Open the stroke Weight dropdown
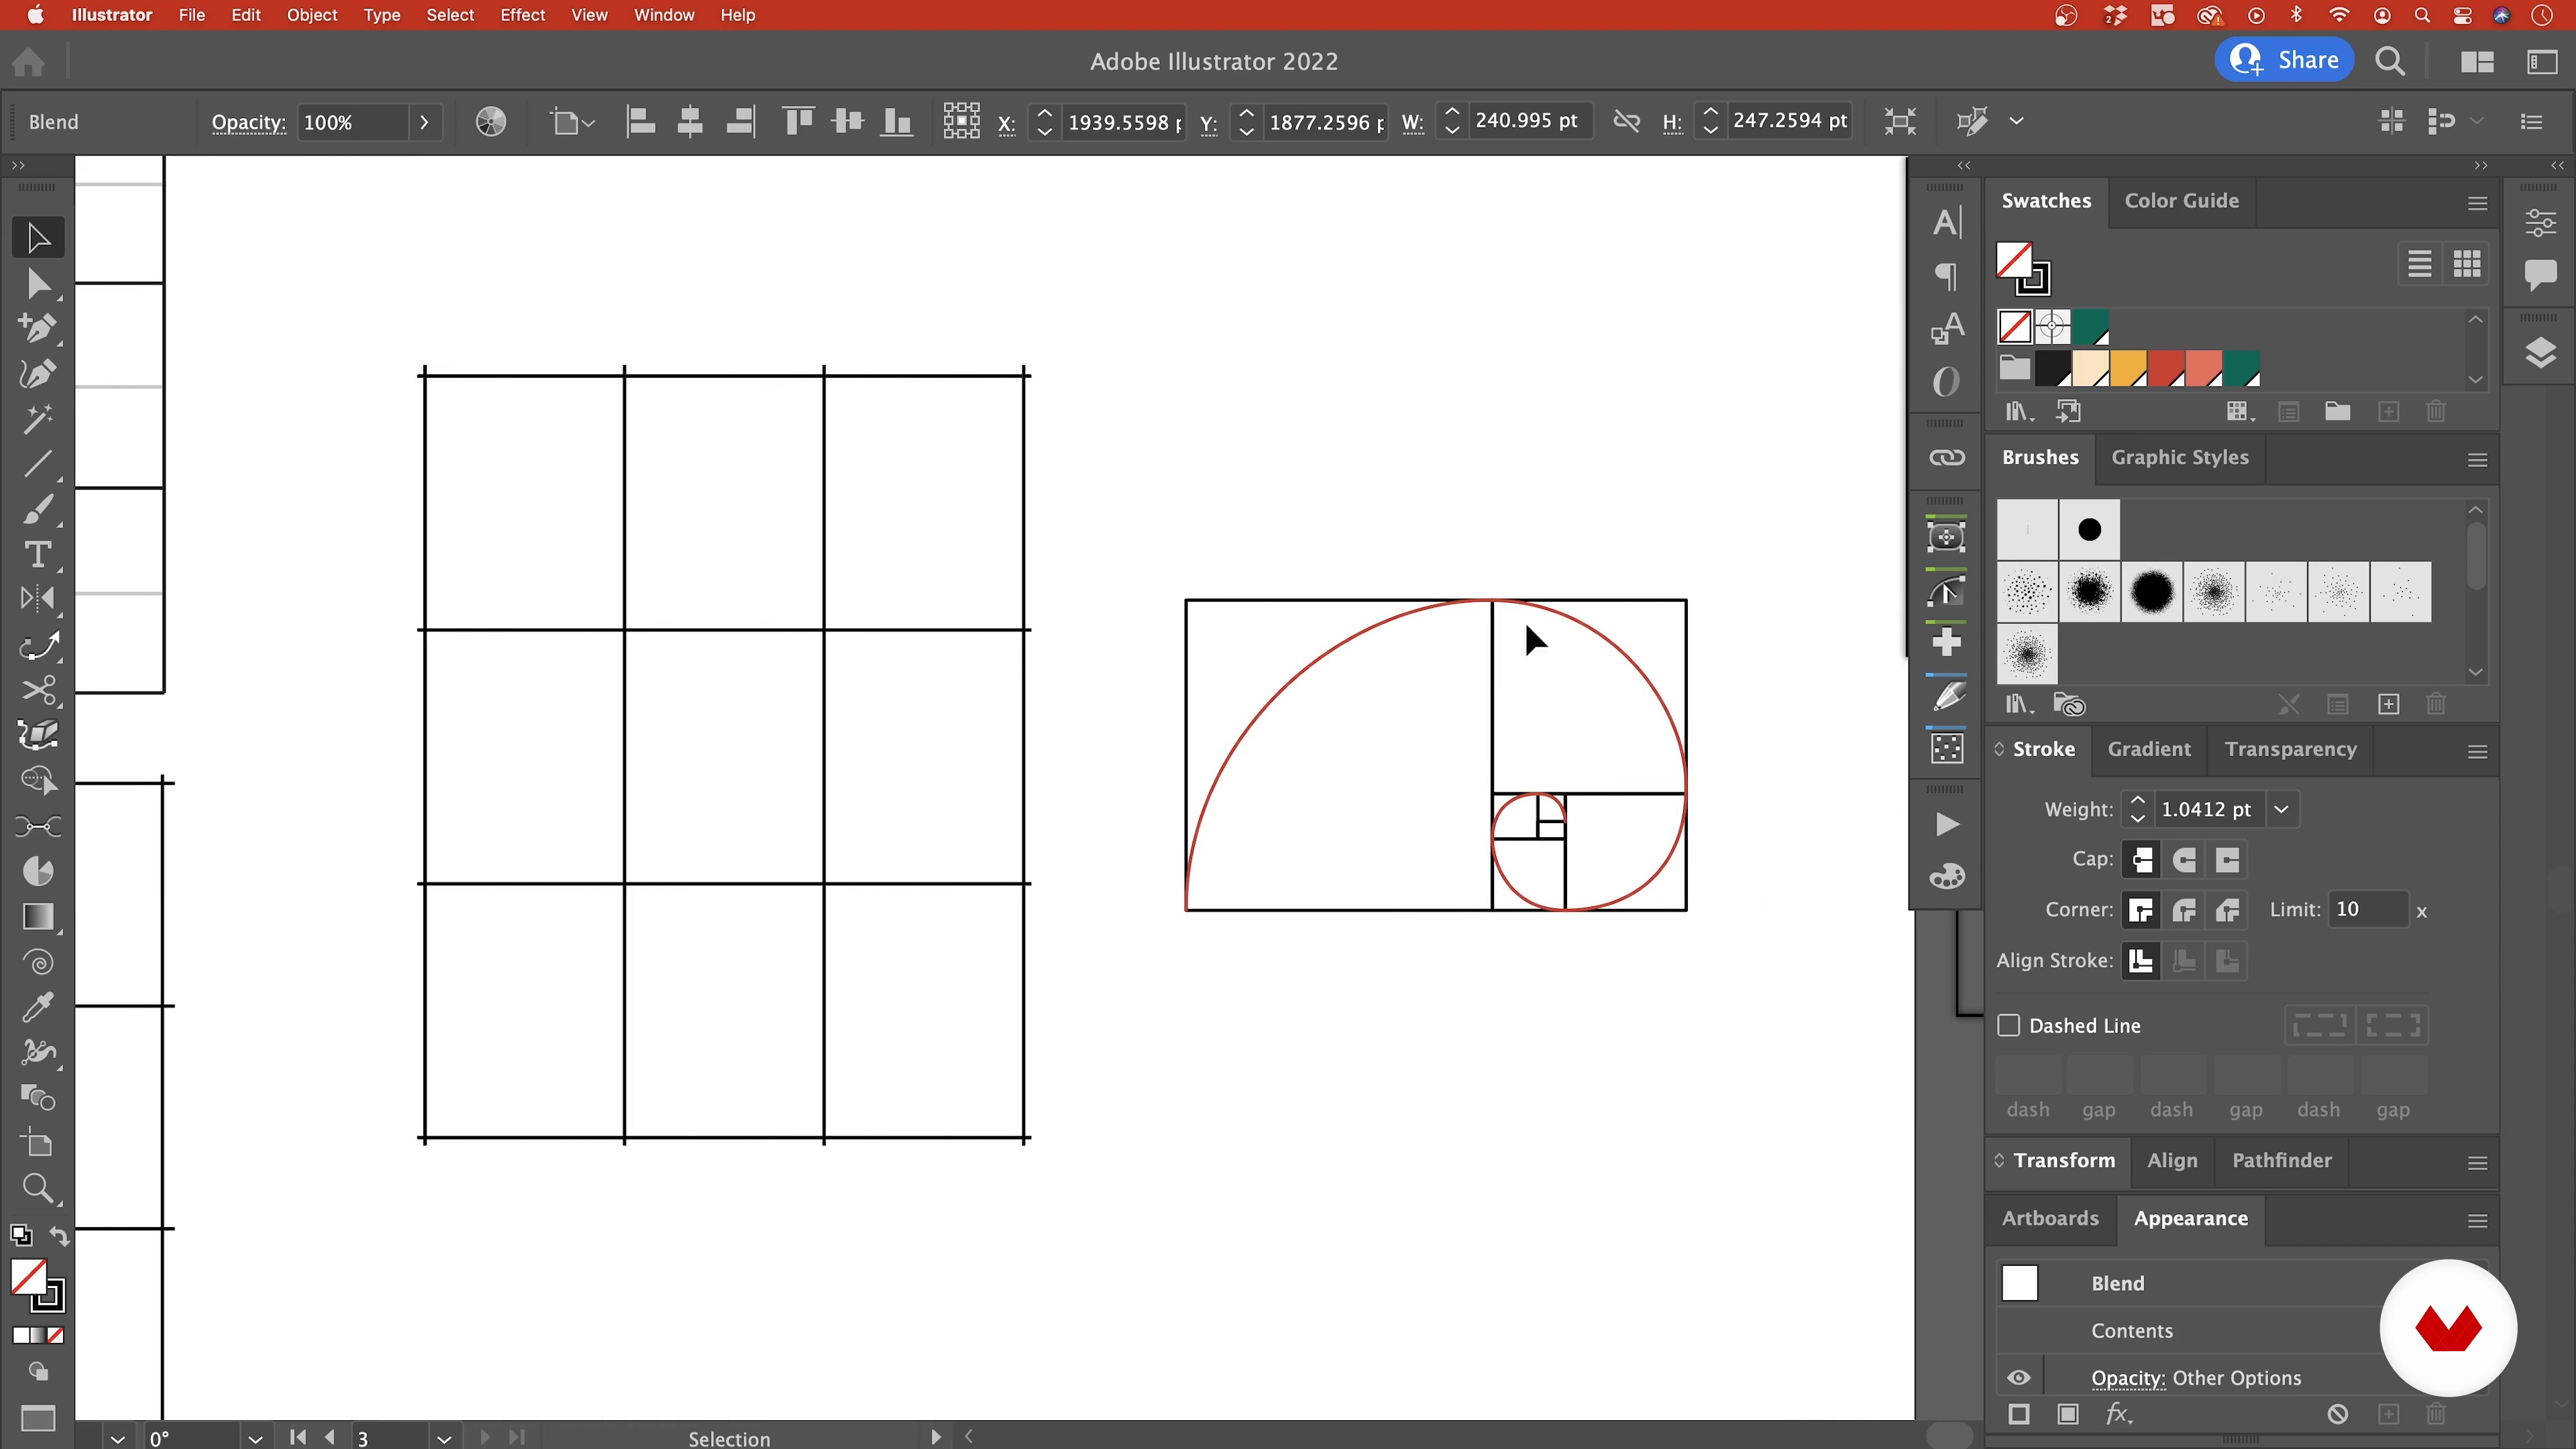The image size is (2576, 1449). point(2281,809)
